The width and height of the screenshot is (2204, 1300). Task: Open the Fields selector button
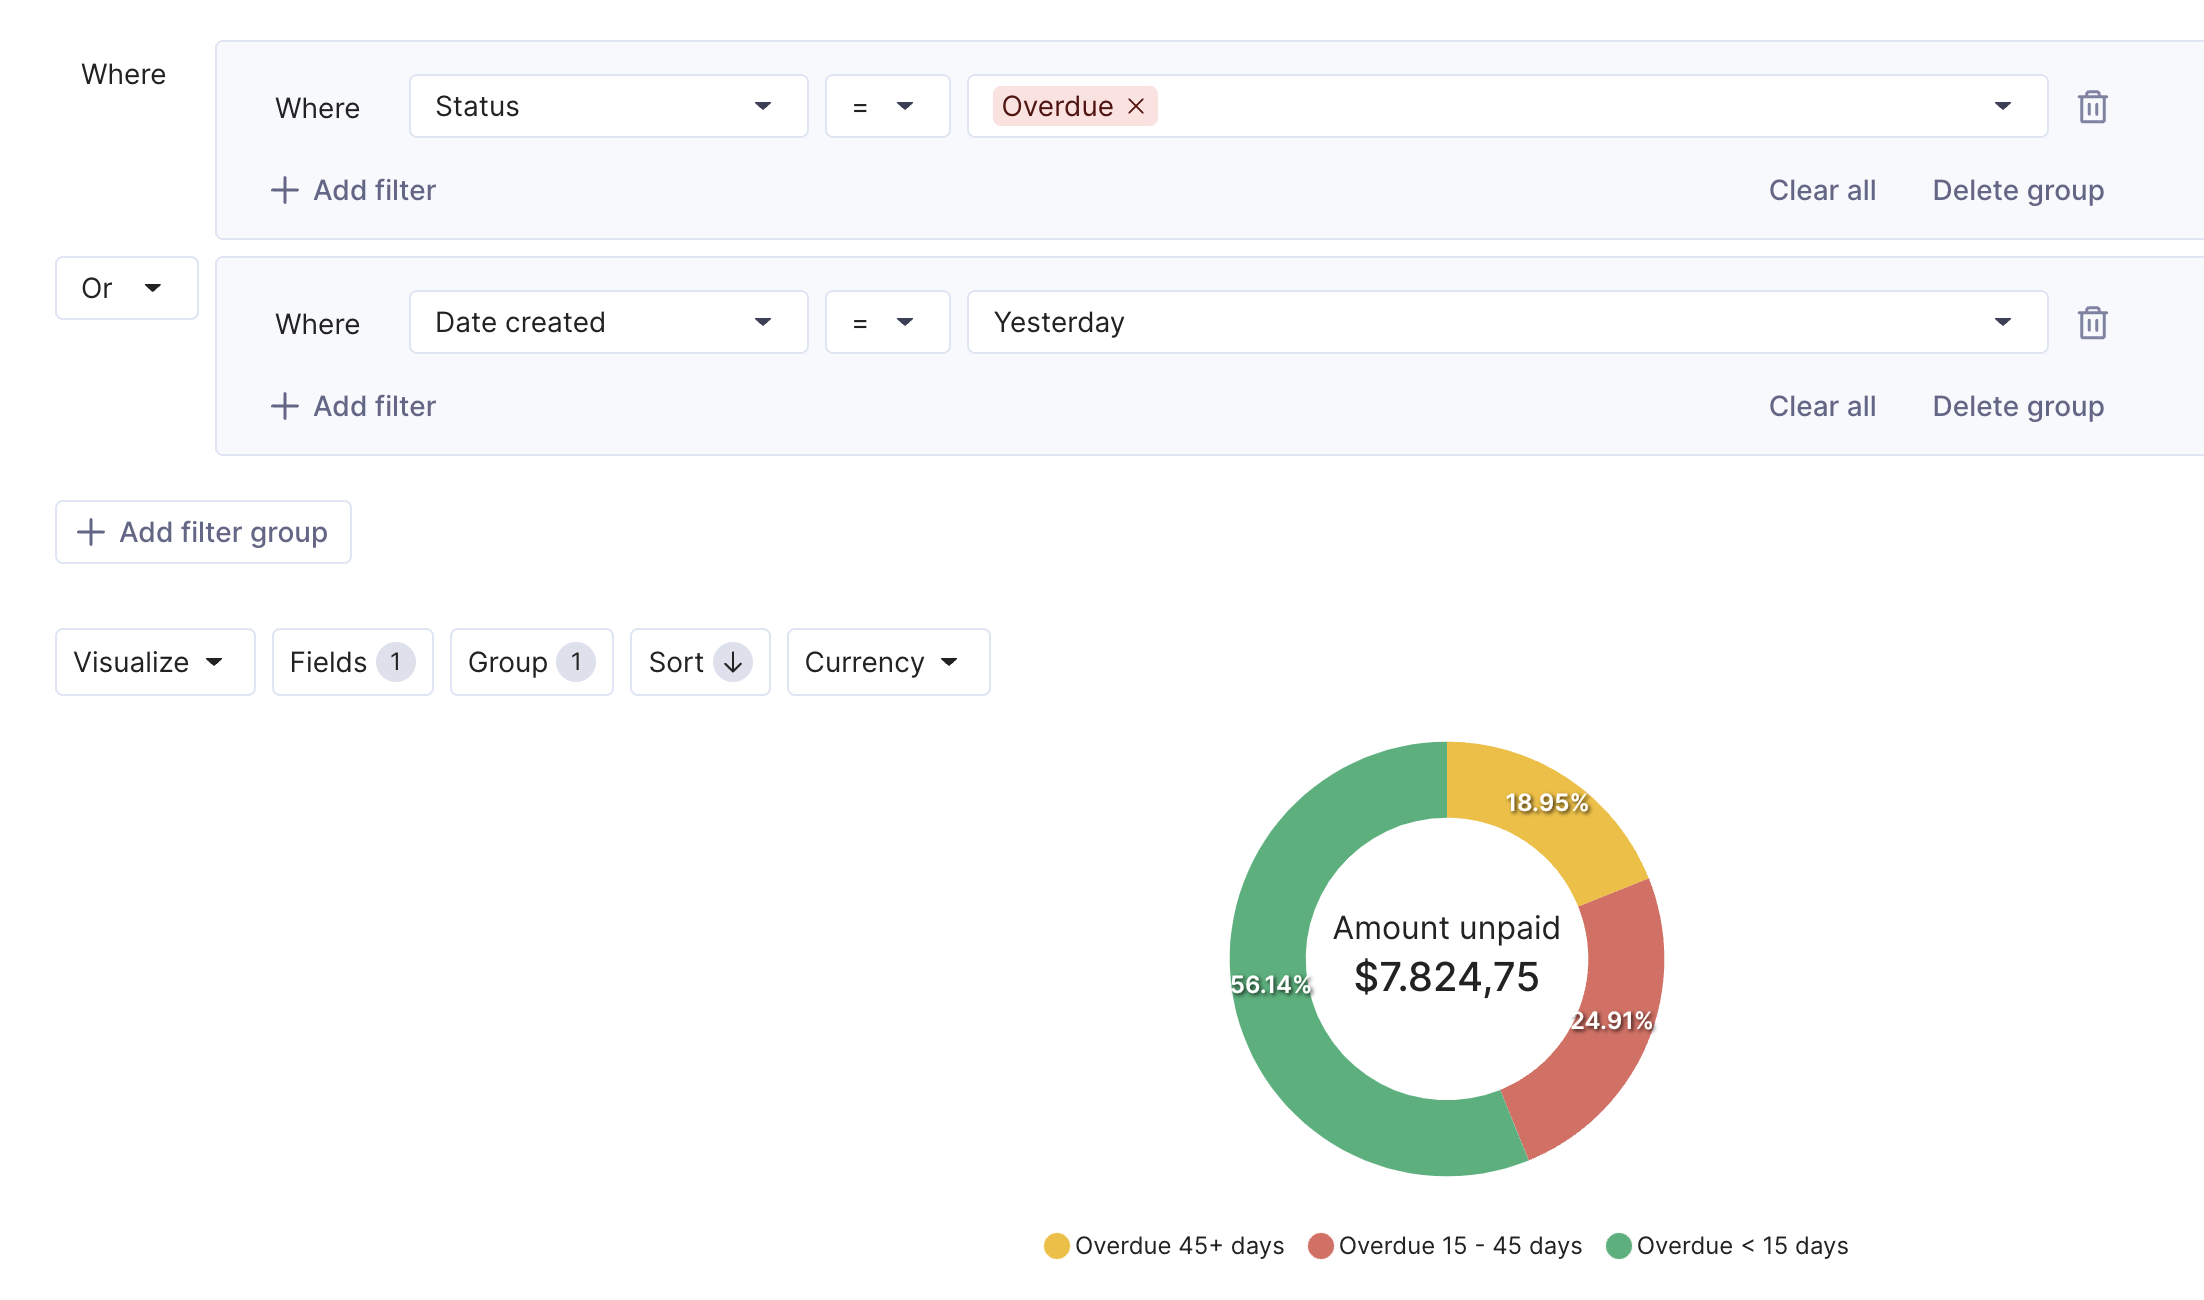coord(352,662)
